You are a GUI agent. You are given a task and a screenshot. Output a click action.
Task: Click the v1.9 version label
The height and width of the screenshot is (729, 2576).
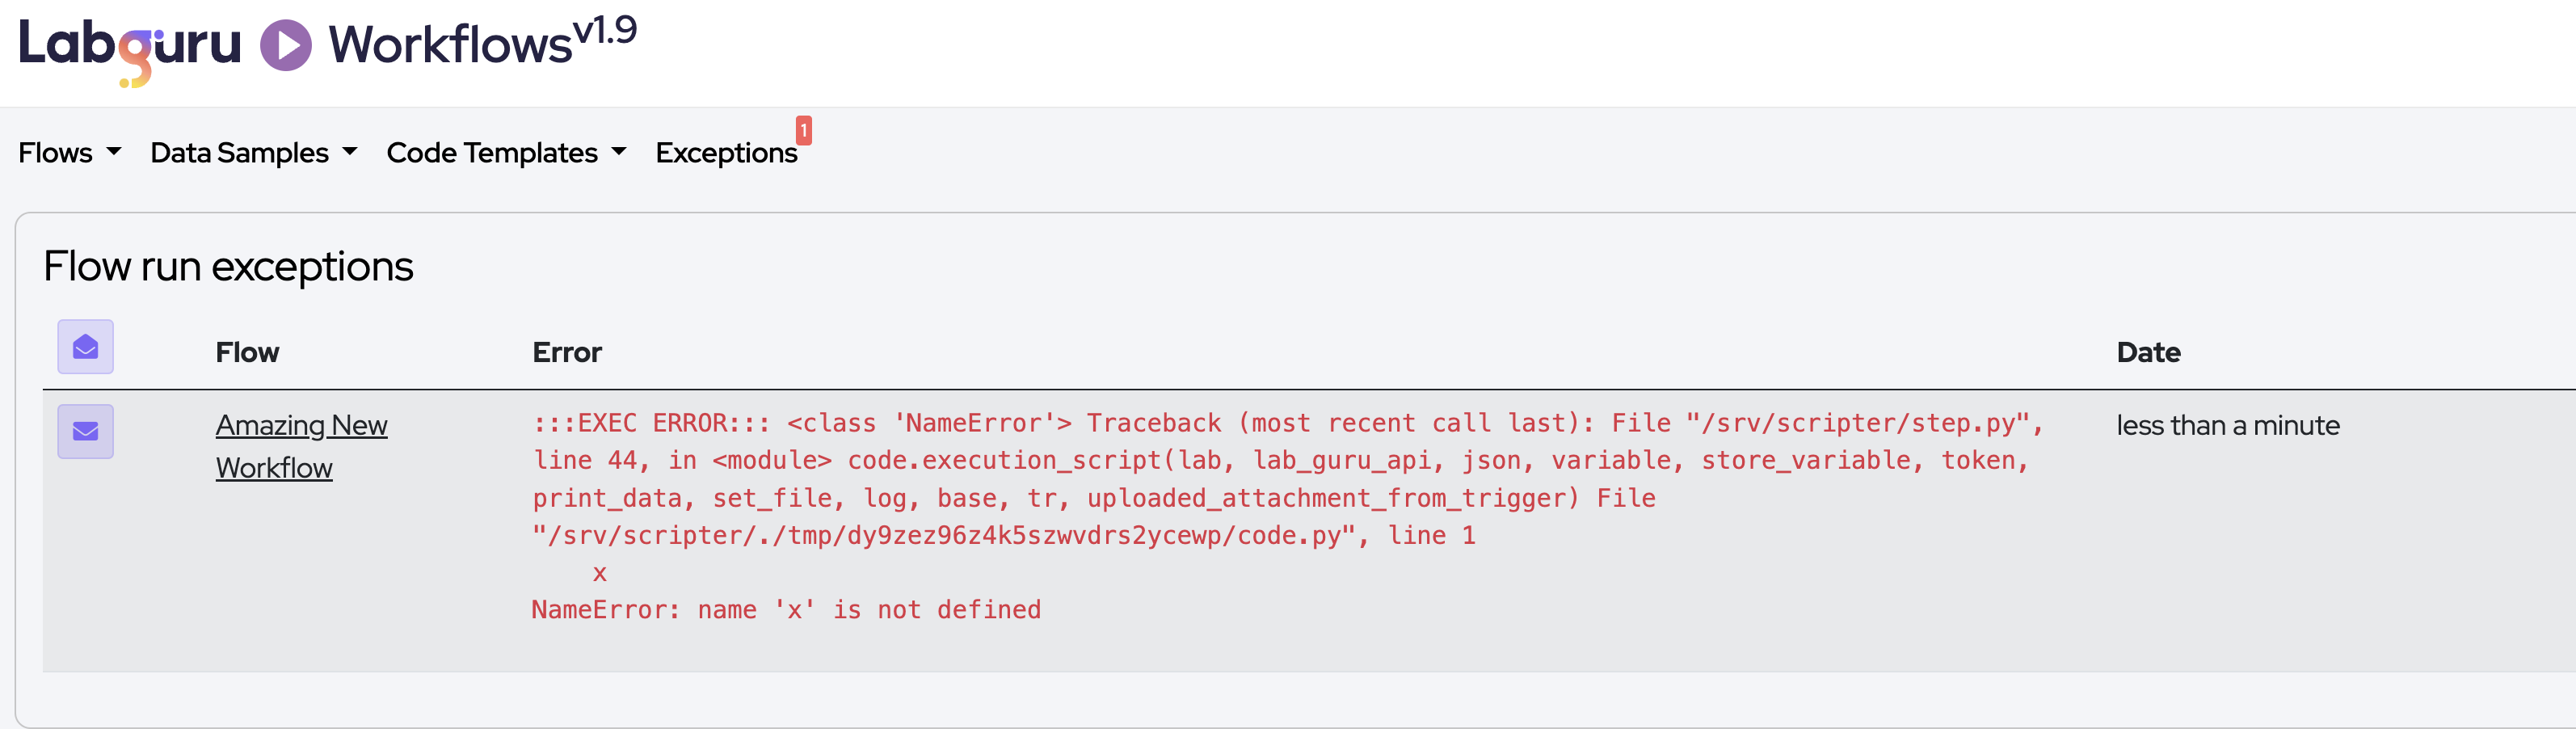pos(605,31)
